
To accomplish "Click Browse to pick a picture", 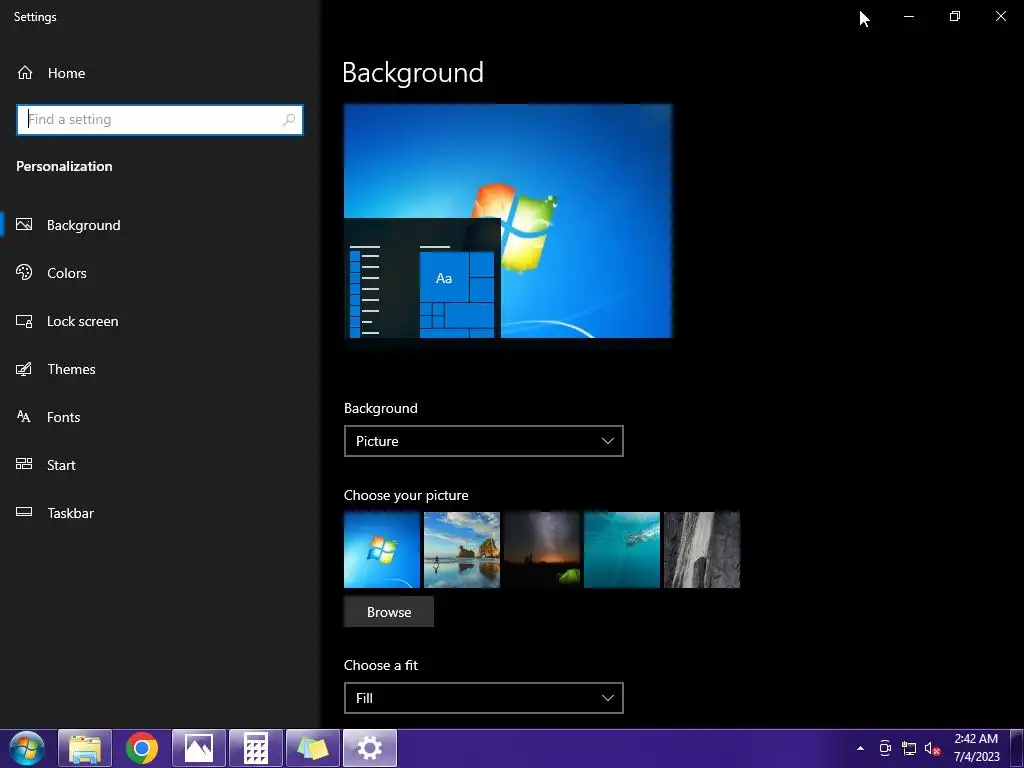I will (x=389, y=612).
